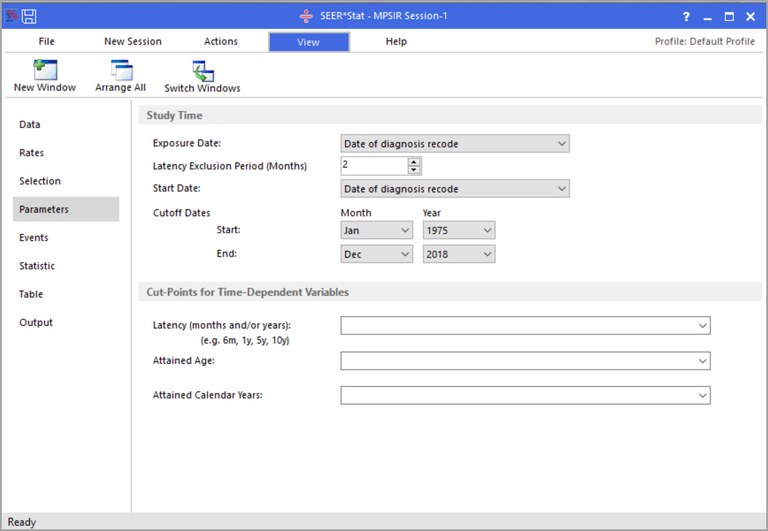
Task: Open the cutoff Start month dropdown
Action: (x=376, y=231)
